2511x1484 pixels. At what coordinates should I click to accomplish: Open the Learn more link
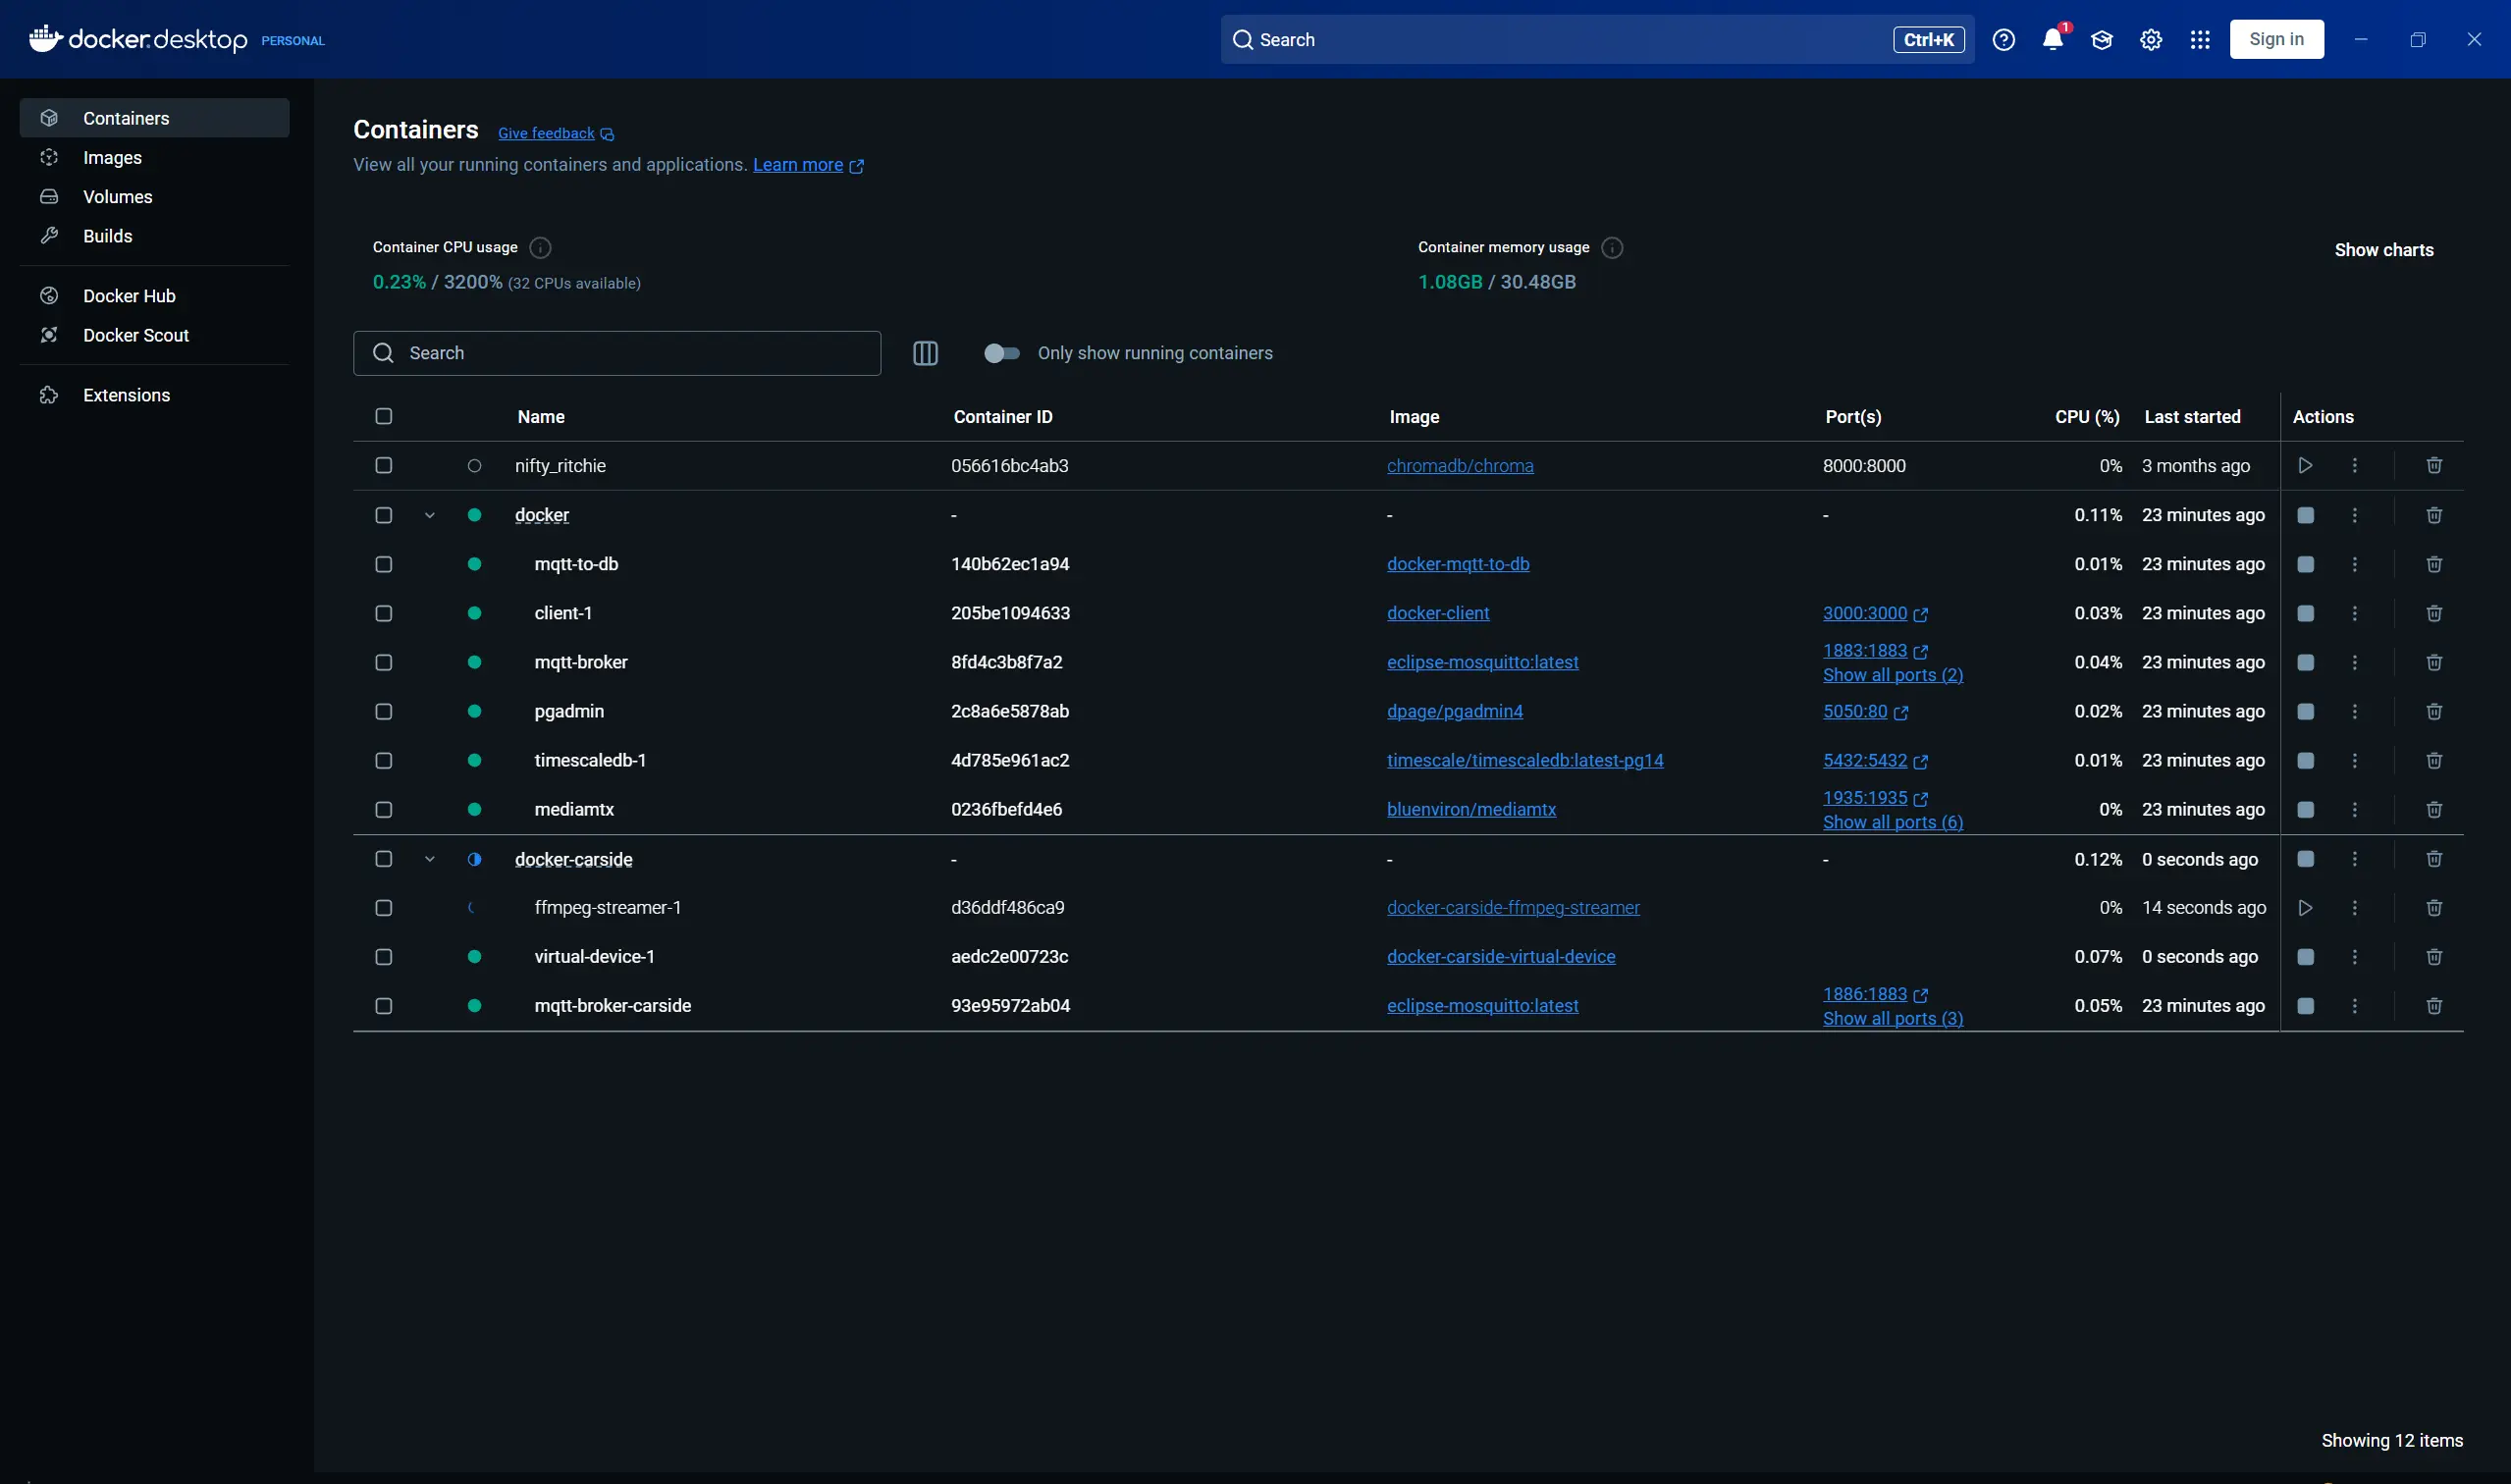(x=807, y=165)
